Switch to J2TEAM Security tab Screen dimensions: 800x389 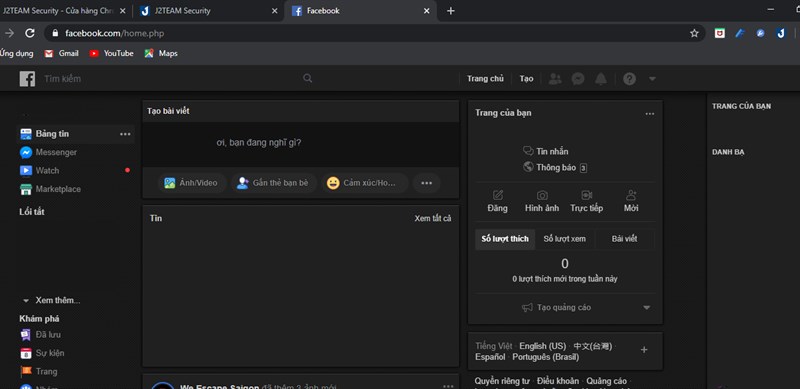point(209,11)
